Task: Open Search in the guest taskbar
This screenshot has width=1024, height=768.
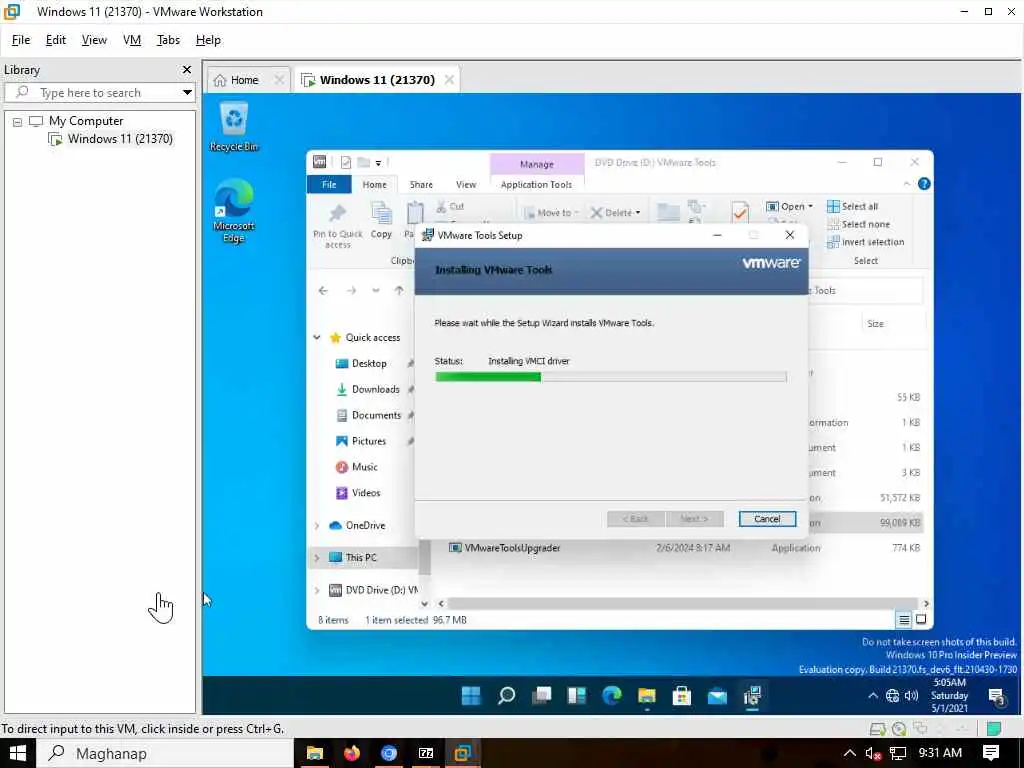Action: (x=506, y=696)
